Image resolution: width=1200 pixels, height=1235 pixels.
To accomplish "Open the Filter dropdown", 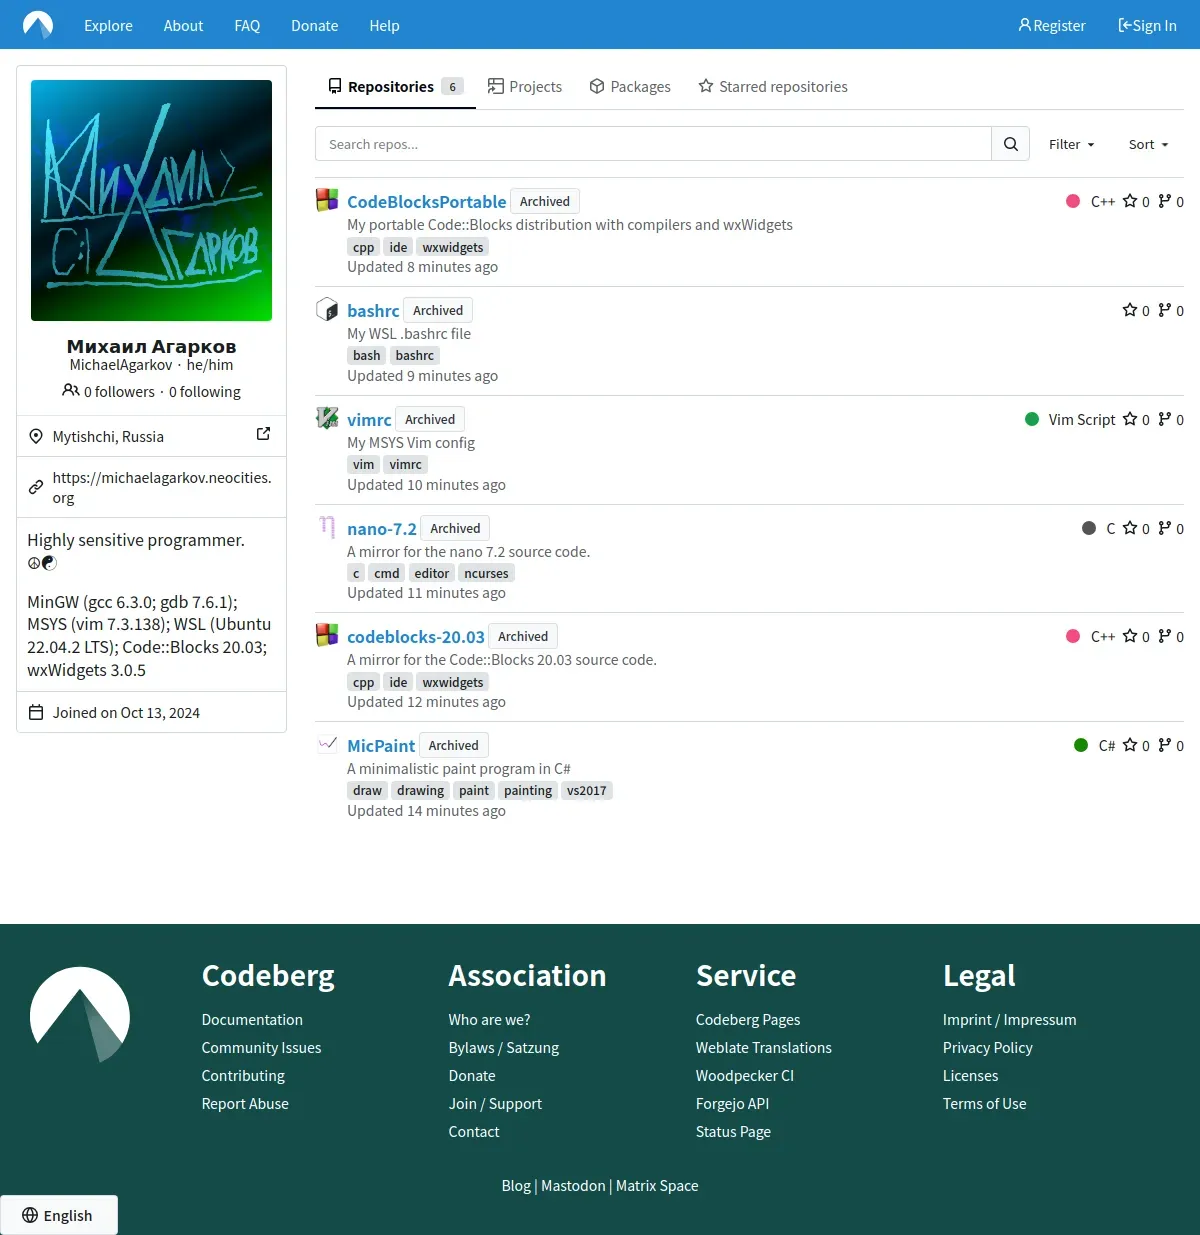I will click(x=1072, y=144).
